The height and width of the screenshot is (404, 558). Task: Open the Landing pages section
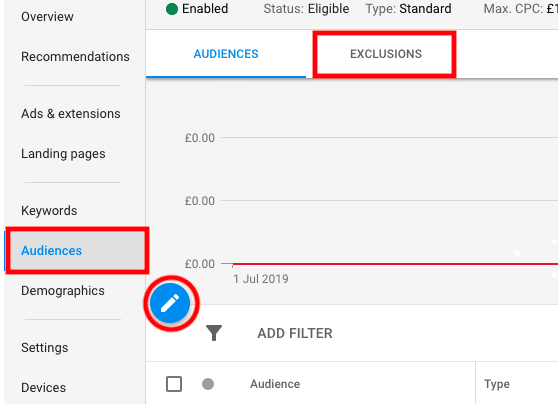(63, 154)
